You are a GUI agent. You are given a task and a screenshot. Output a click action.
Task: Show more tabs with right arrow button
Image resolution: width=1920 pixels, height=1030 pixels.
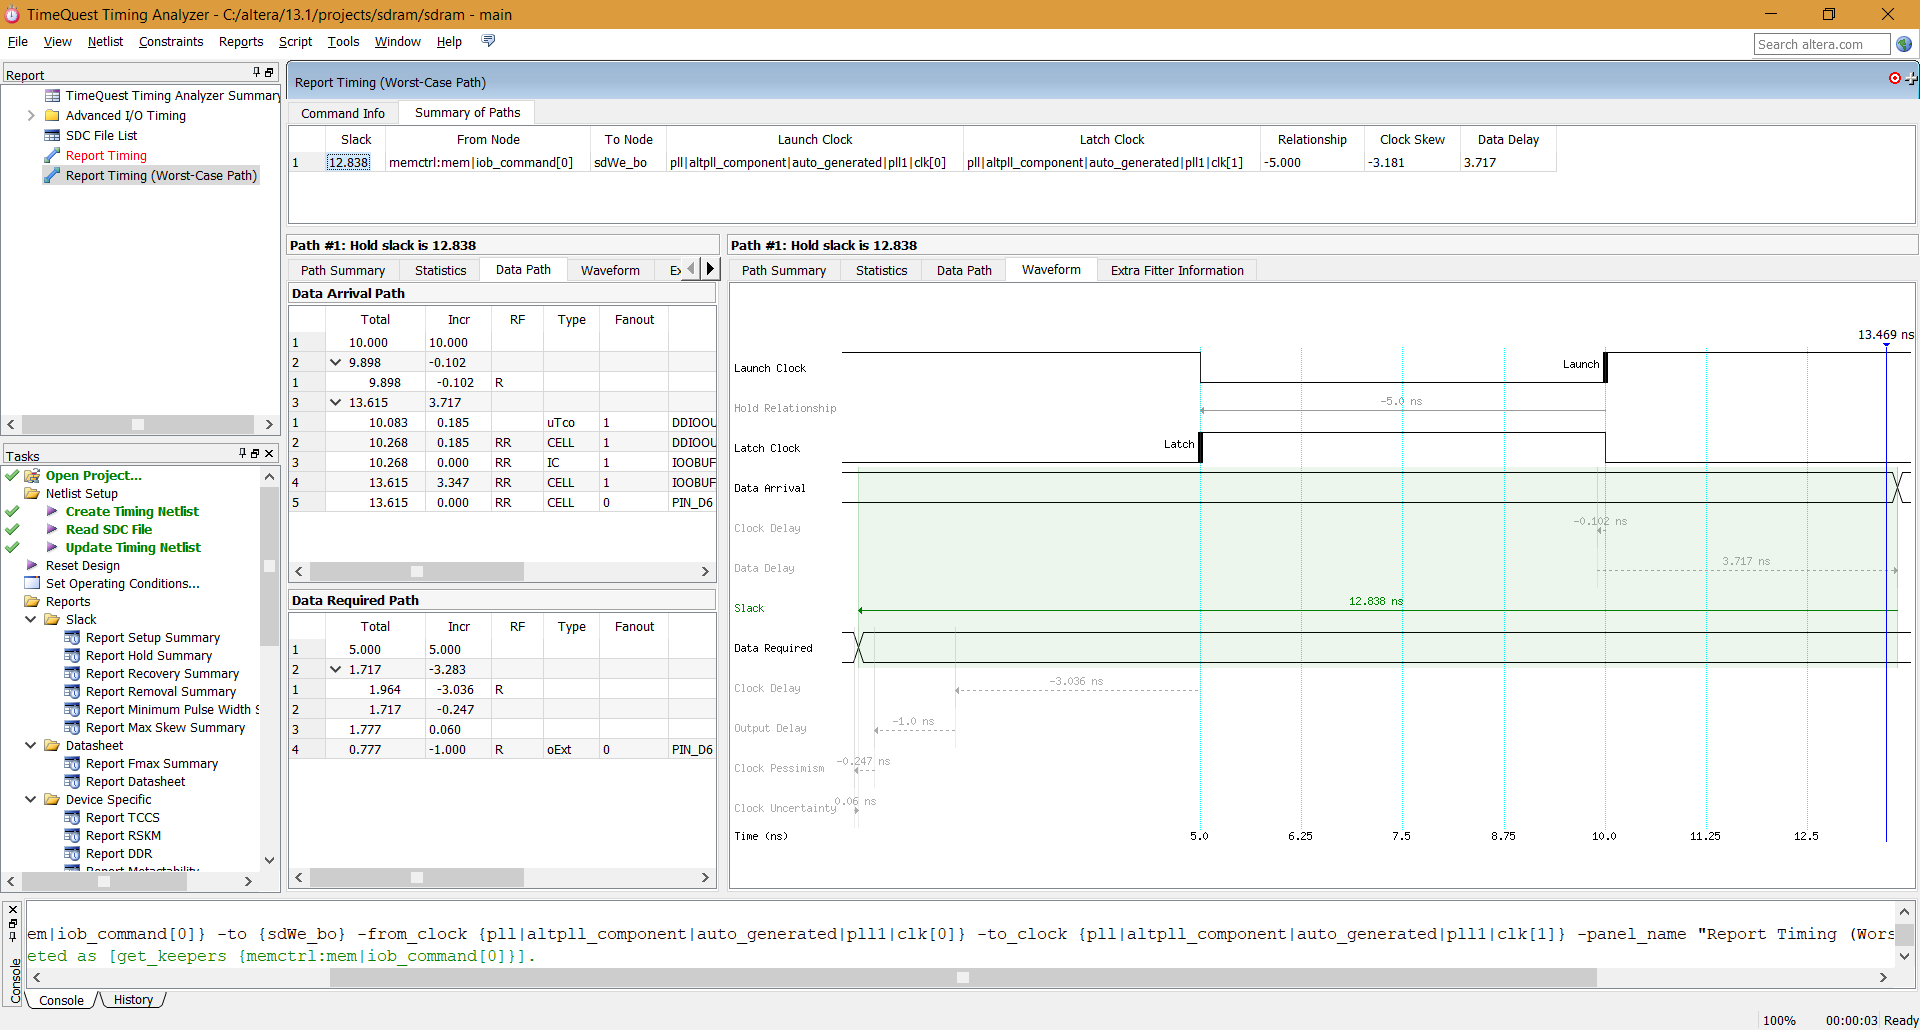click(710, 269)
